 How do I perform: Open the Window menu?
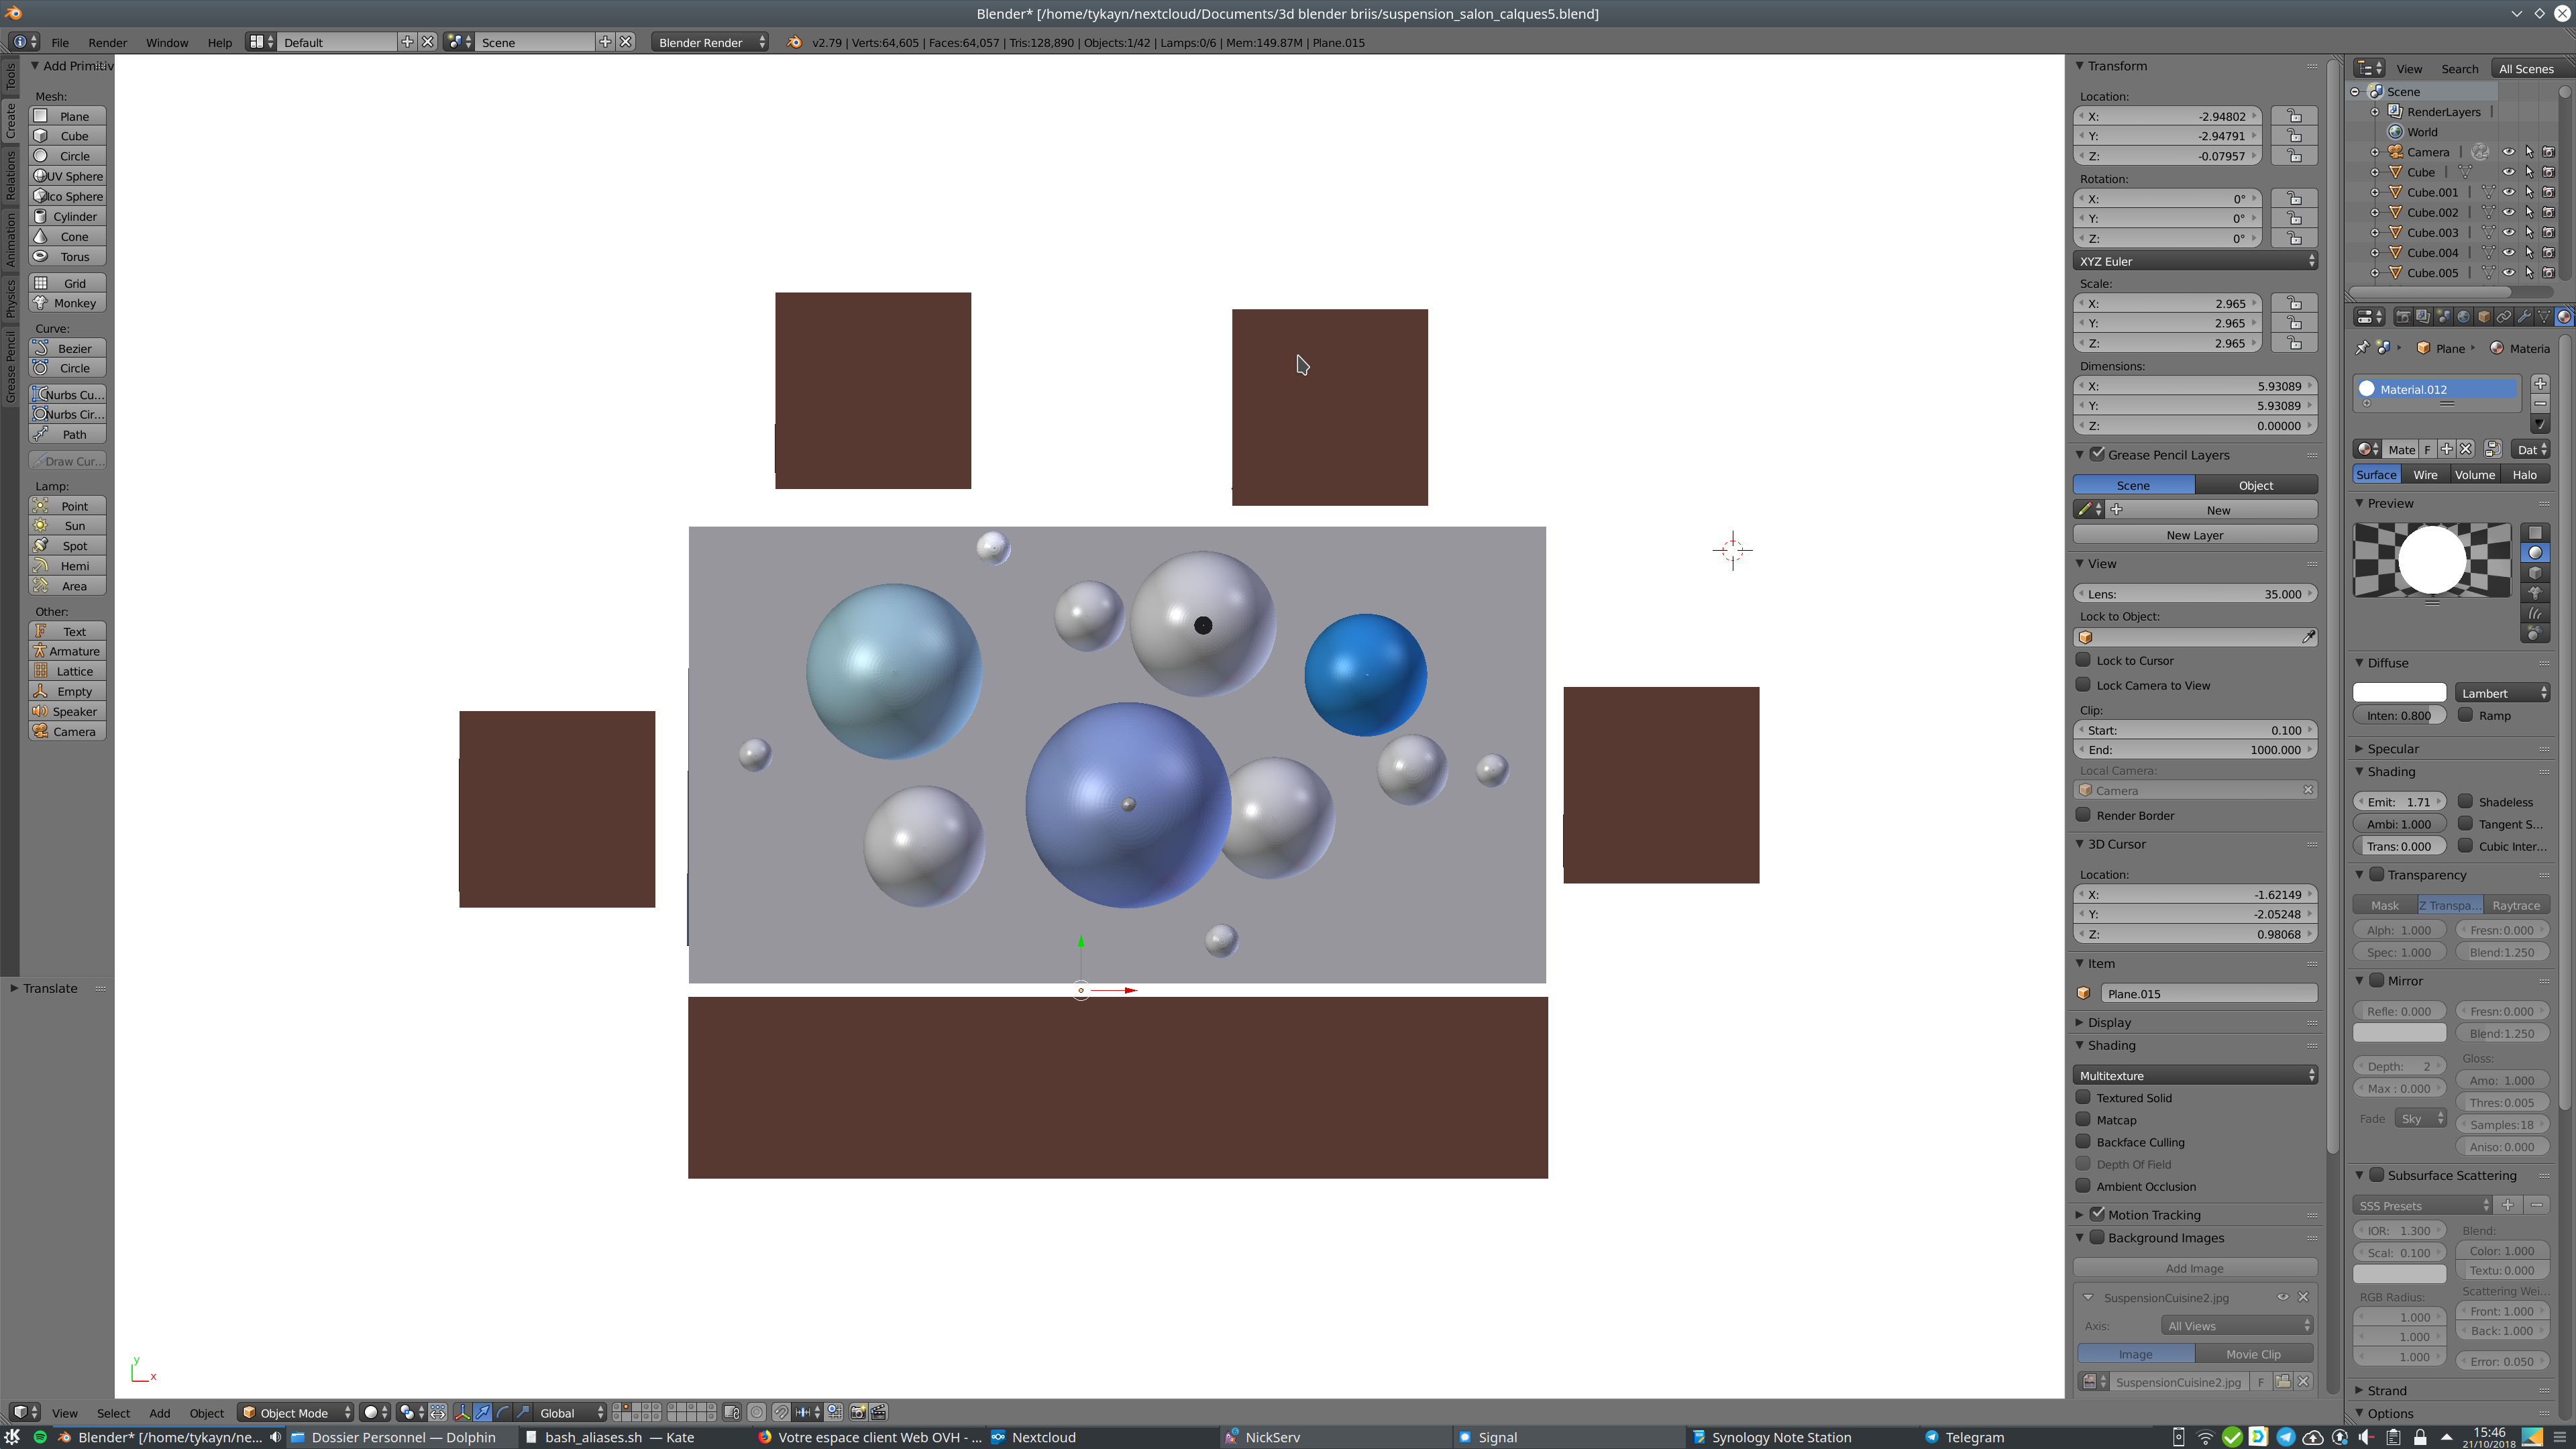coord(167,42)
